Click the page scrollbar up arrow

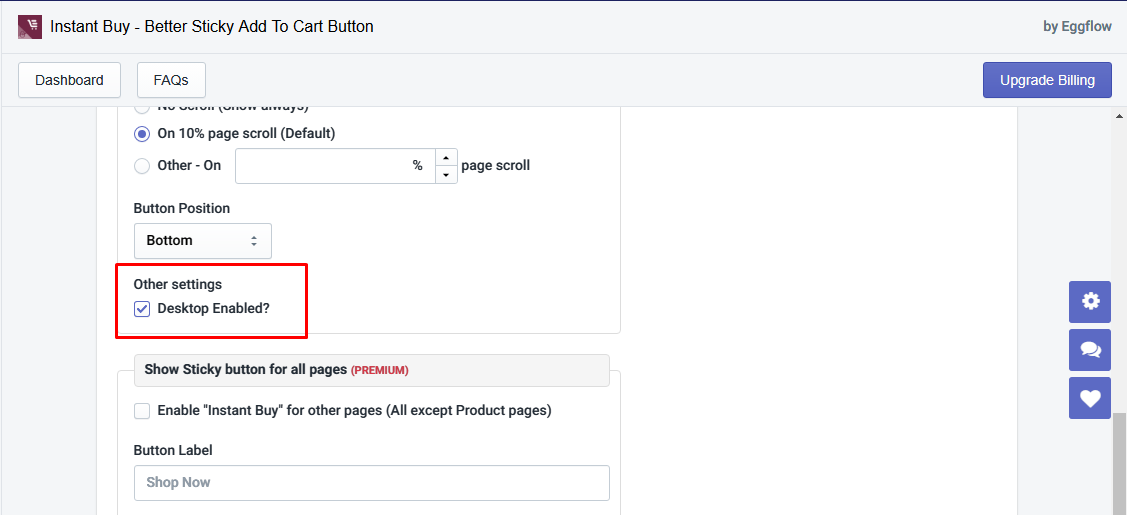(x=1119, y=116)
